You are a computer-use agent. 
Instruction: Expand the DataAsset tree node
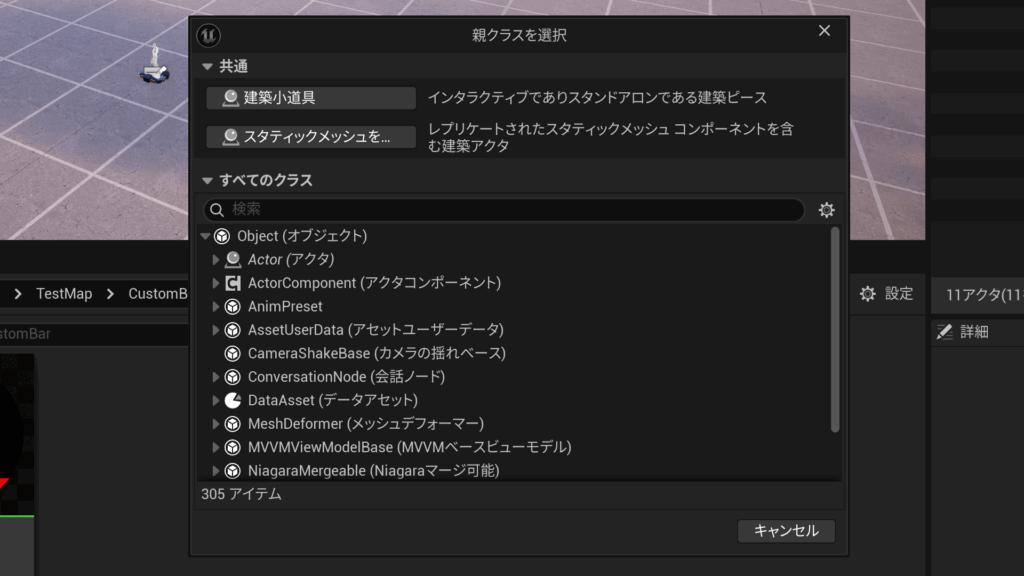pos(216,400)
